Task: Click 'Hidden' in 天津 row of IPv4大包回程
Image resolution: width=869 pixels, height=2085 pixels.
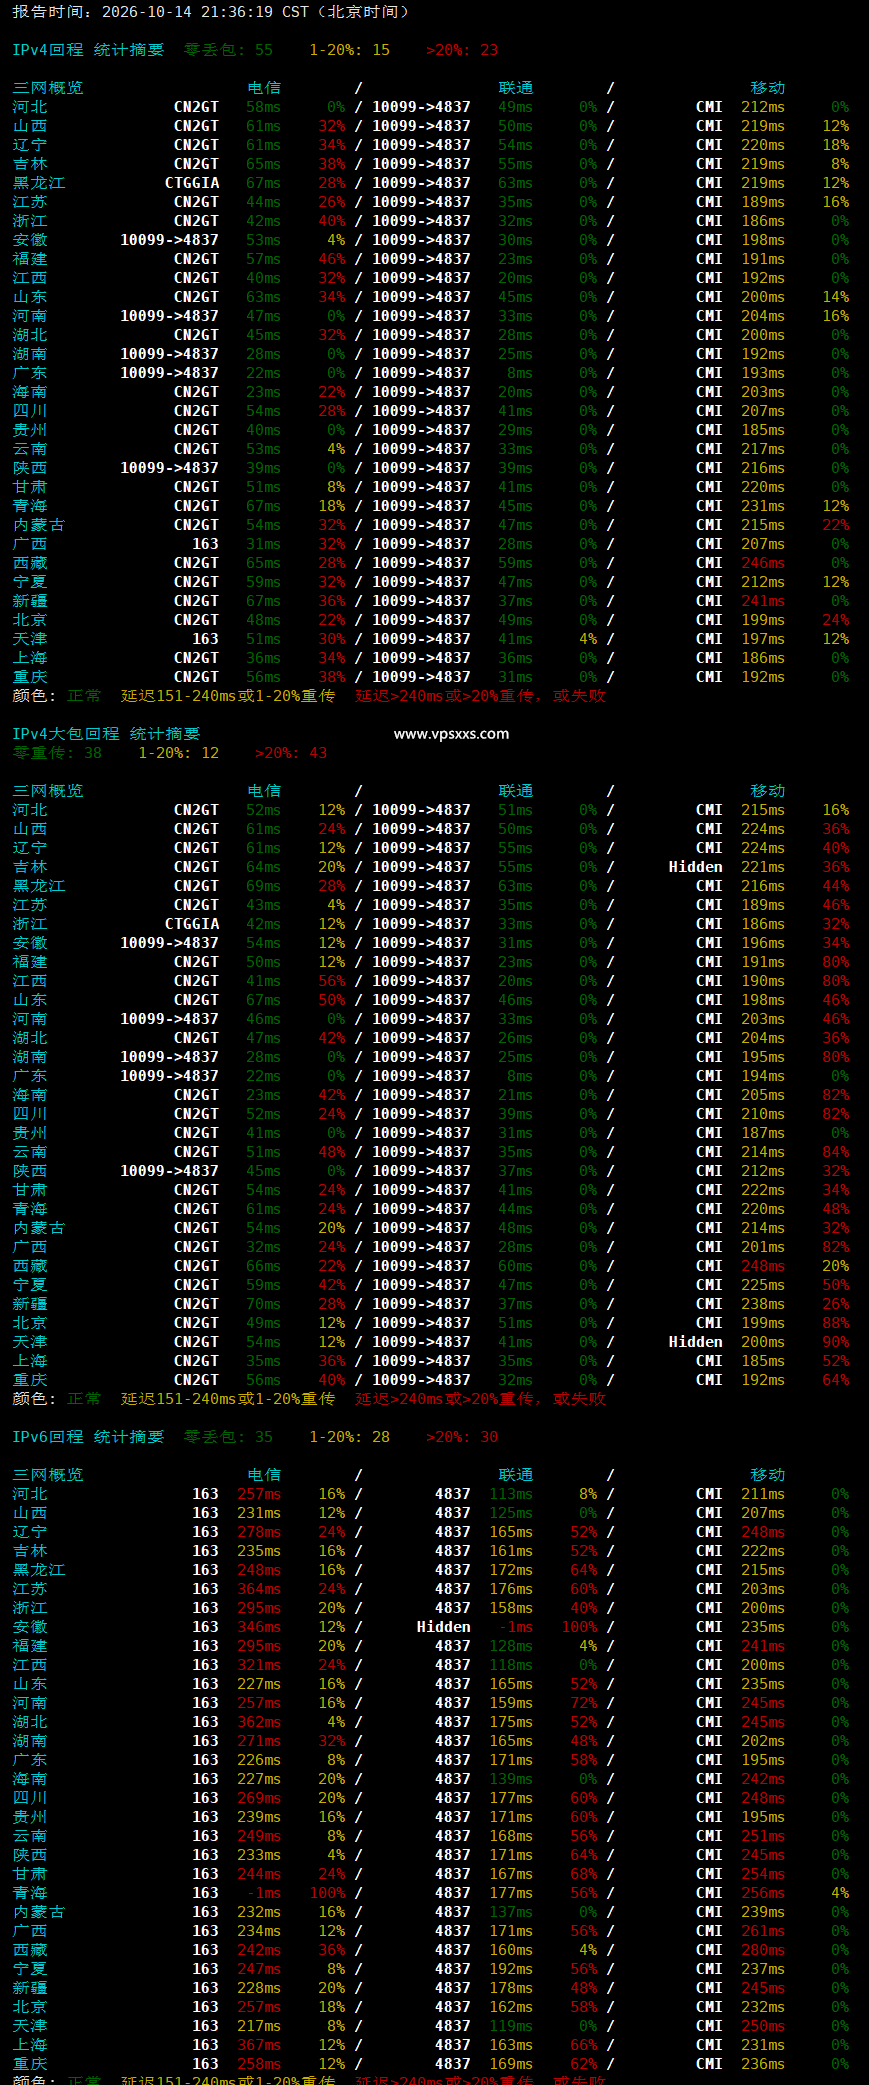Action: pos(696,1342)
